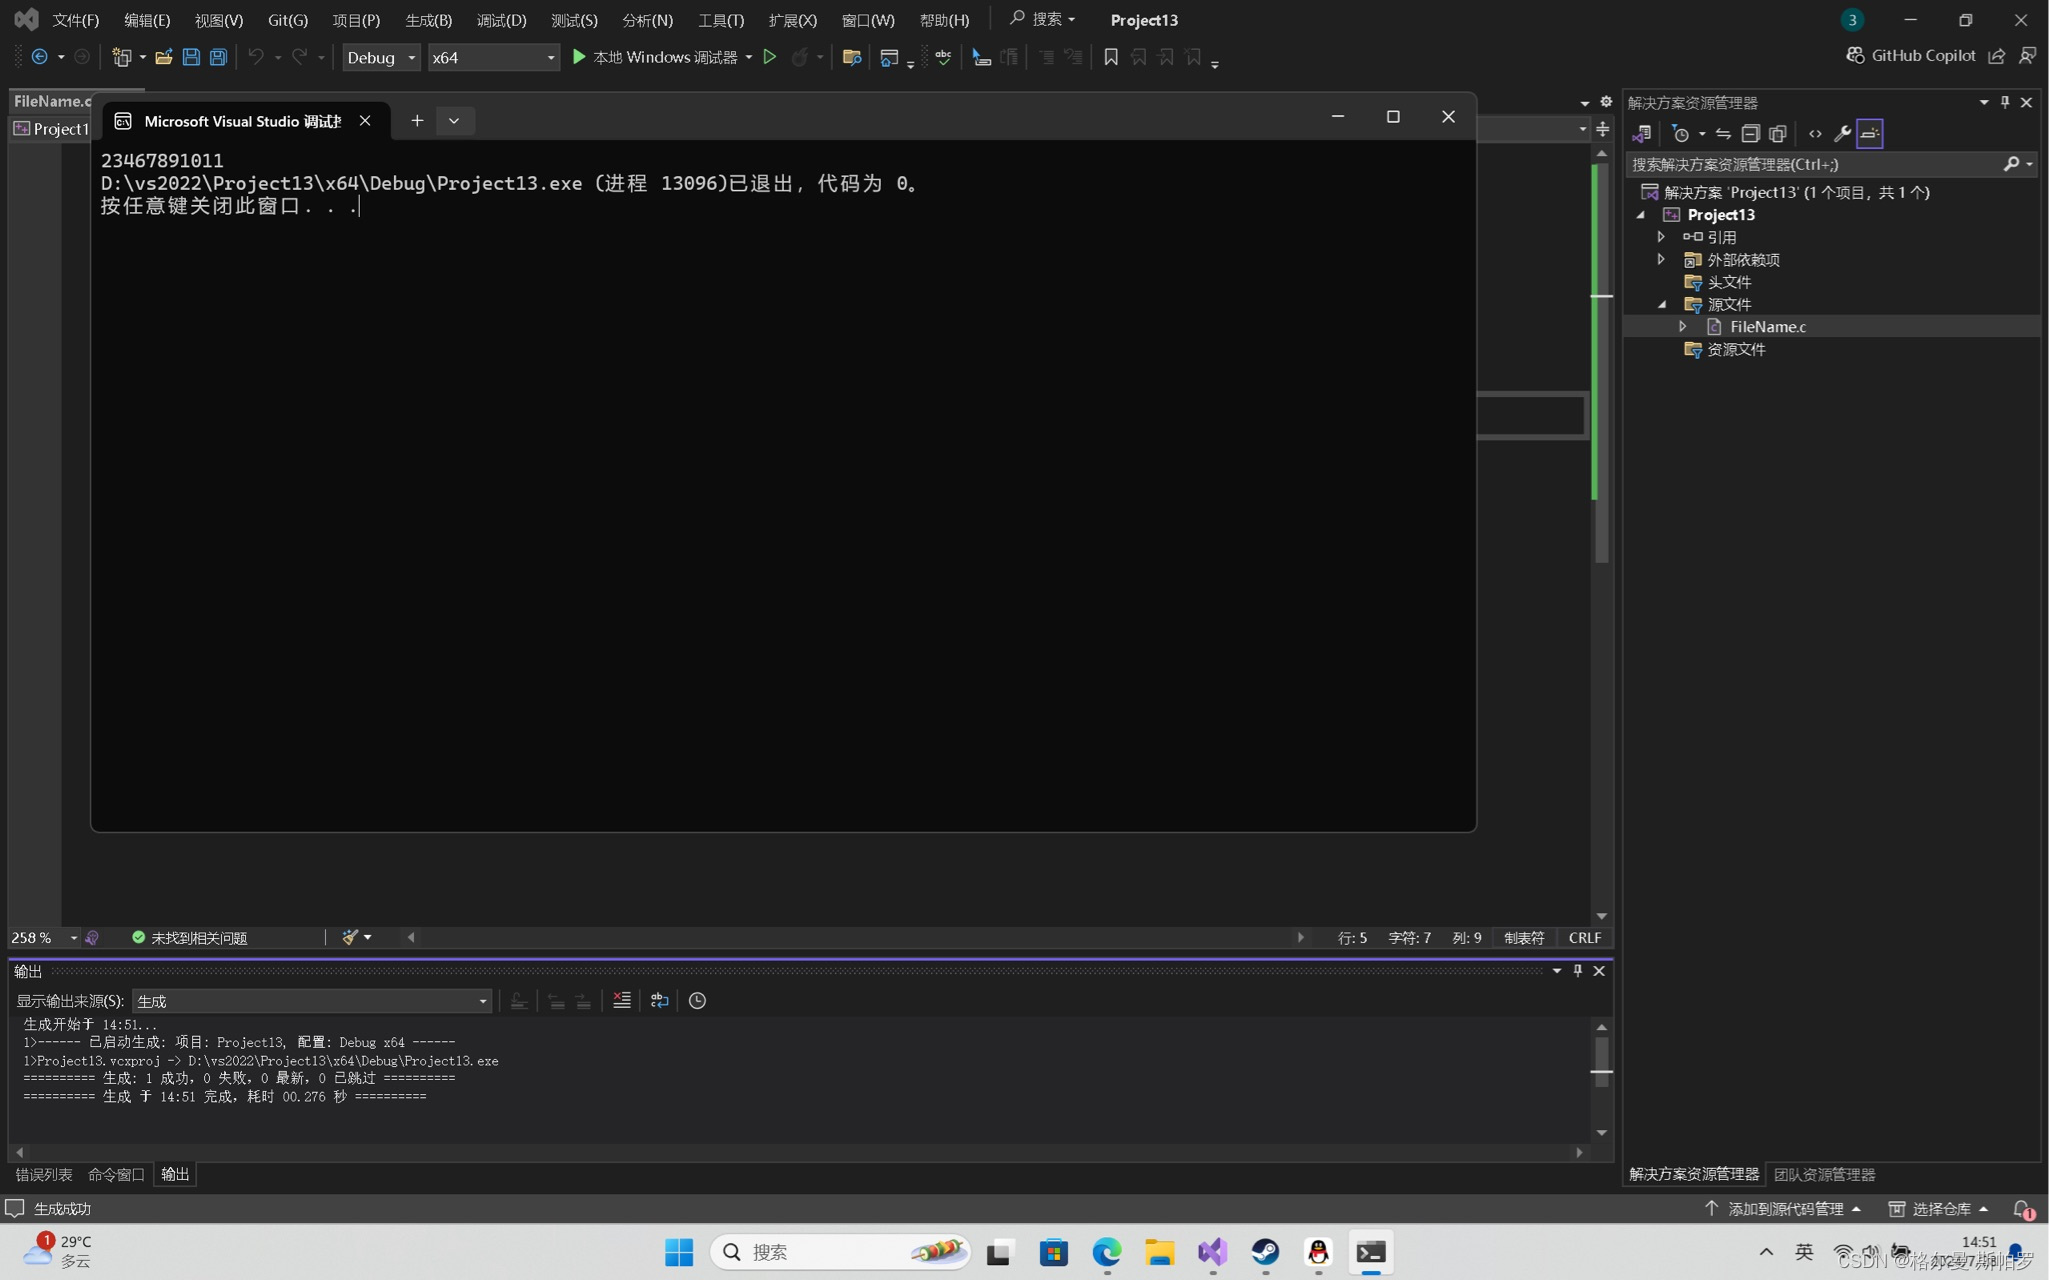Click the toggle bookmark icon in toolbar
The image size is (2049, 1280).
1110,57
